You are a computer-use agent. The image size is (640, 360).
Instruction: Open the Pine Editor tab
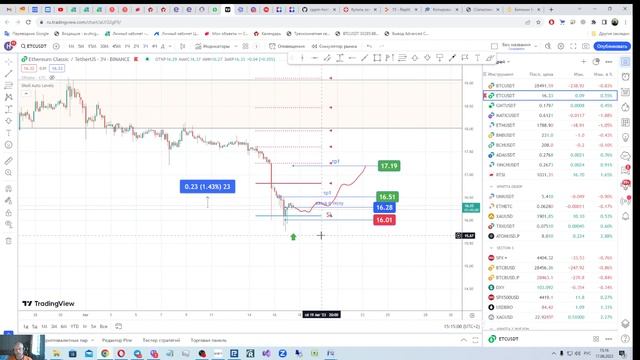pos(117,340)
